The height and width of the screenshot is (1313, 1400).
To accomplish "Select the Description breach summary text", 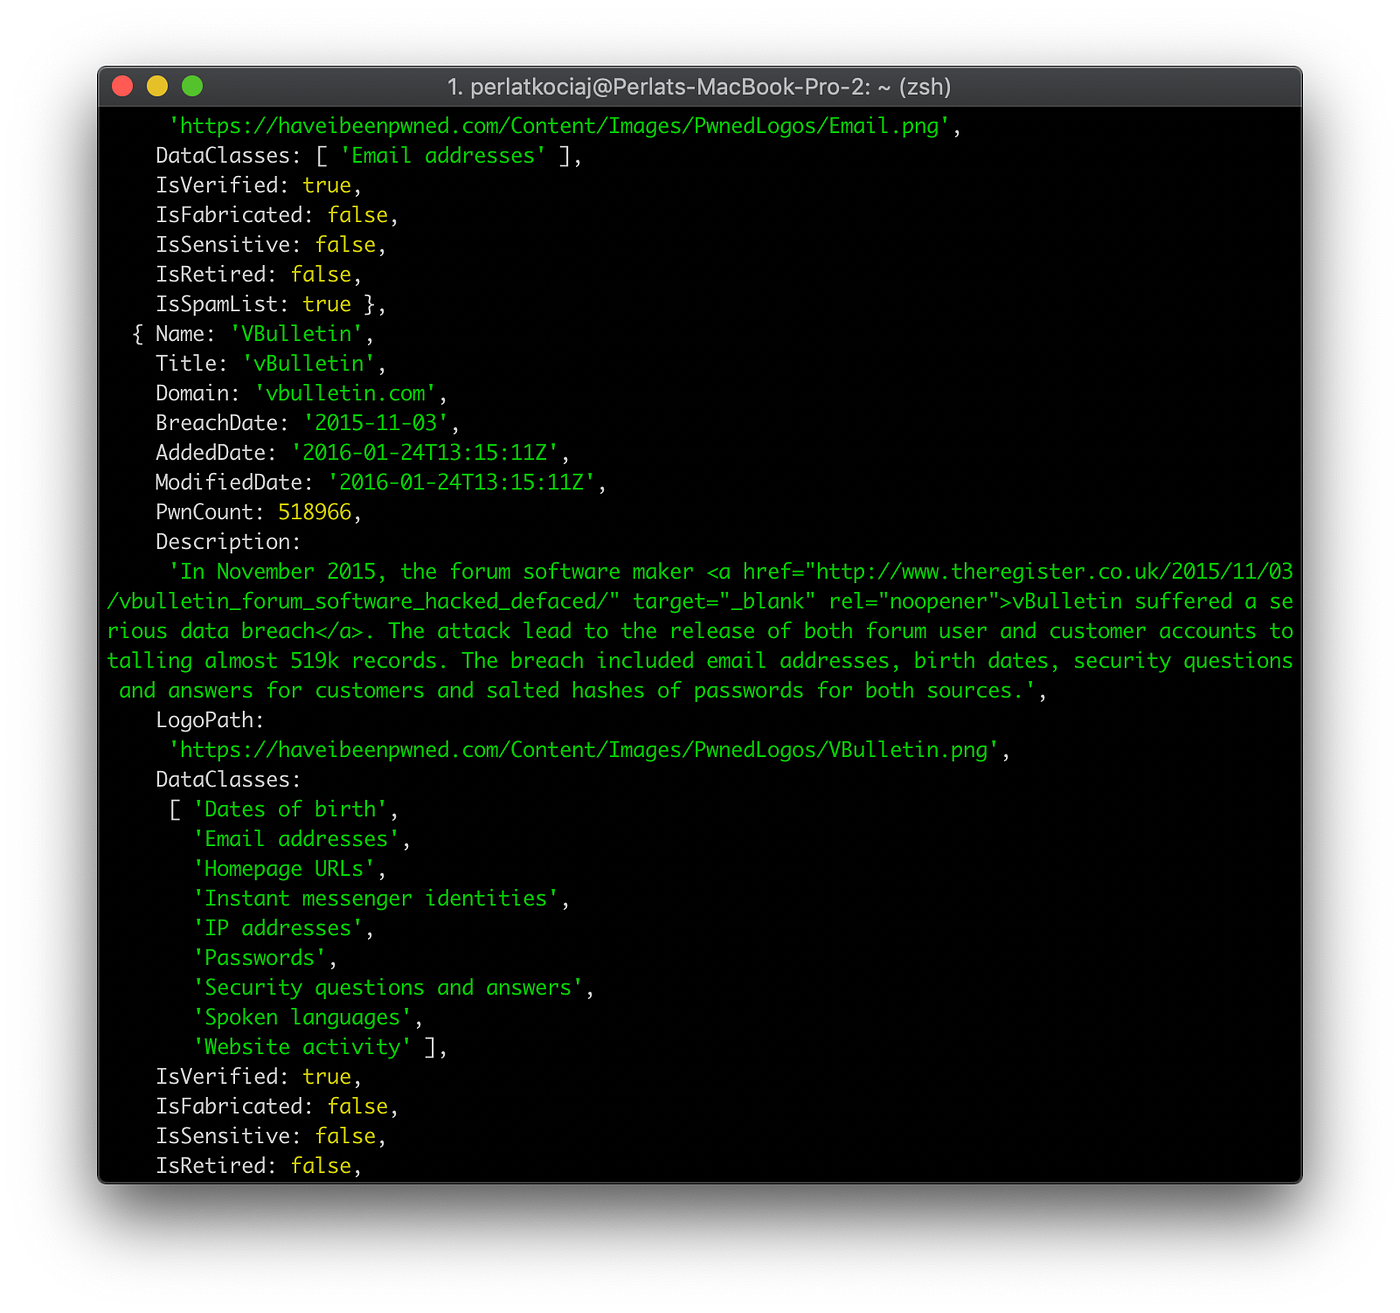I will tap(700, 630).
